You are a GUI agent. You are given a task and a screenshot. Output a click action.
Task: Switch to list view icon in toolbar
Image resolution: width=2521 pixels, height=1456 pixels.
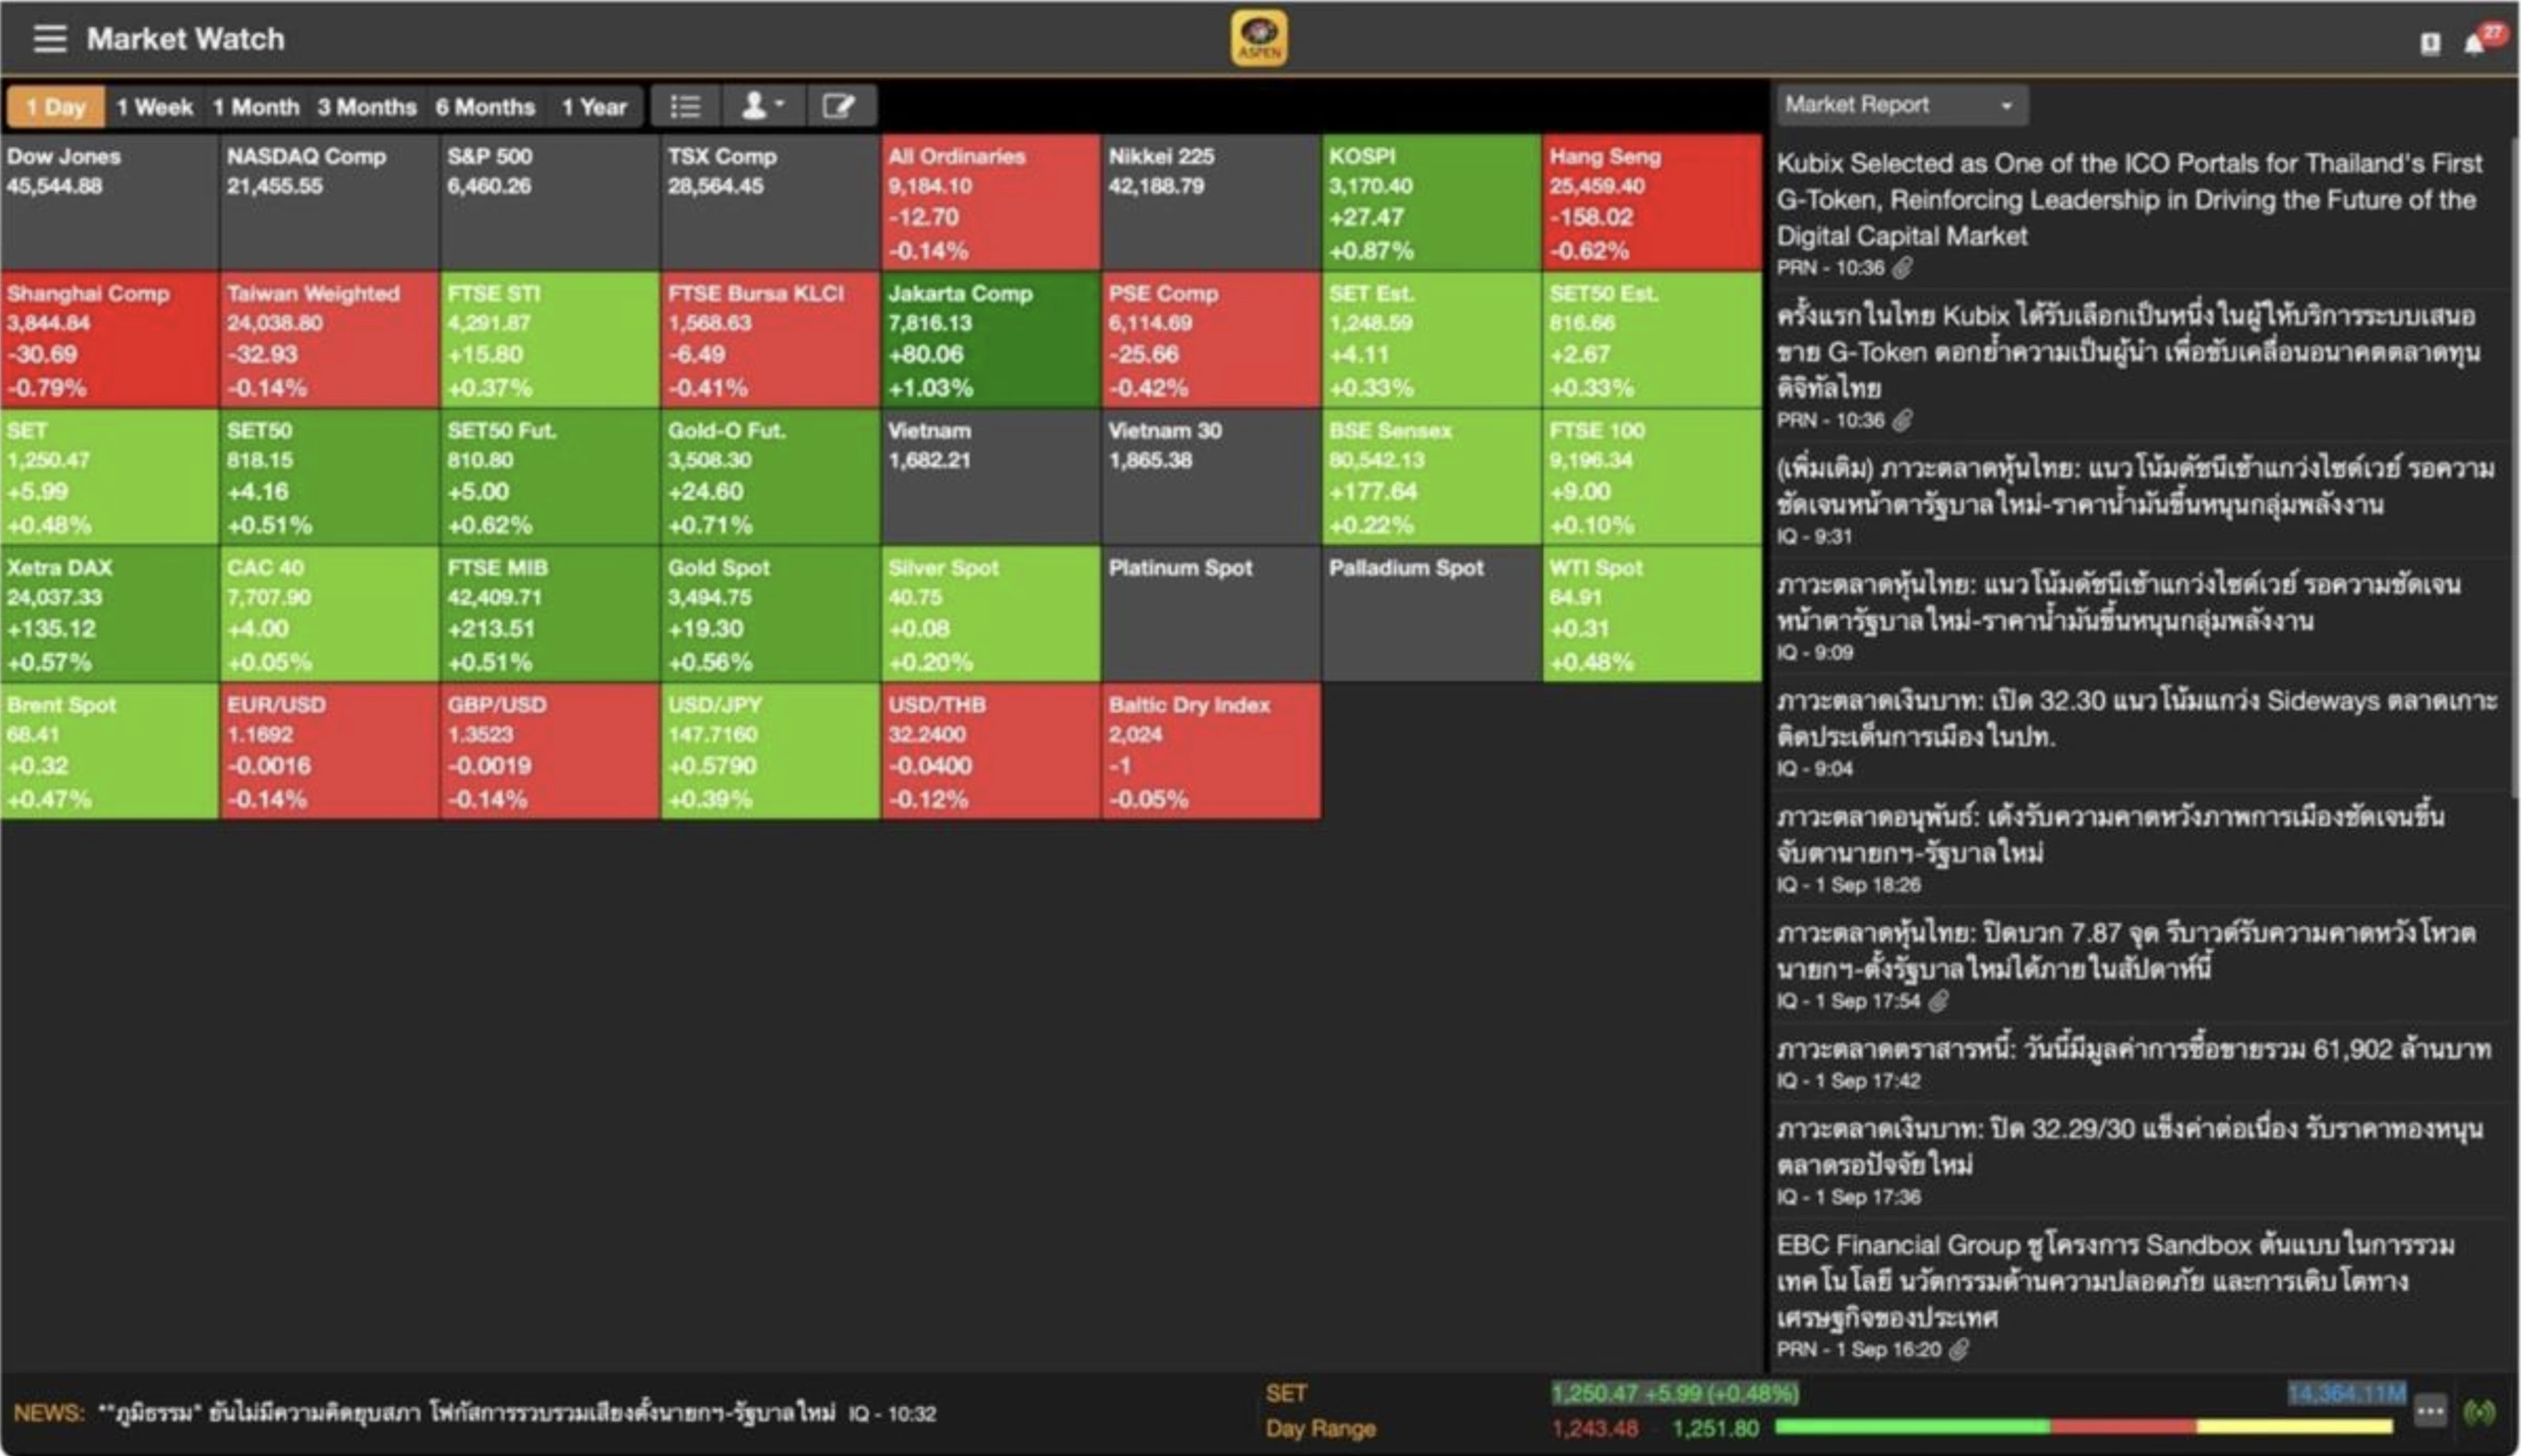685,106
